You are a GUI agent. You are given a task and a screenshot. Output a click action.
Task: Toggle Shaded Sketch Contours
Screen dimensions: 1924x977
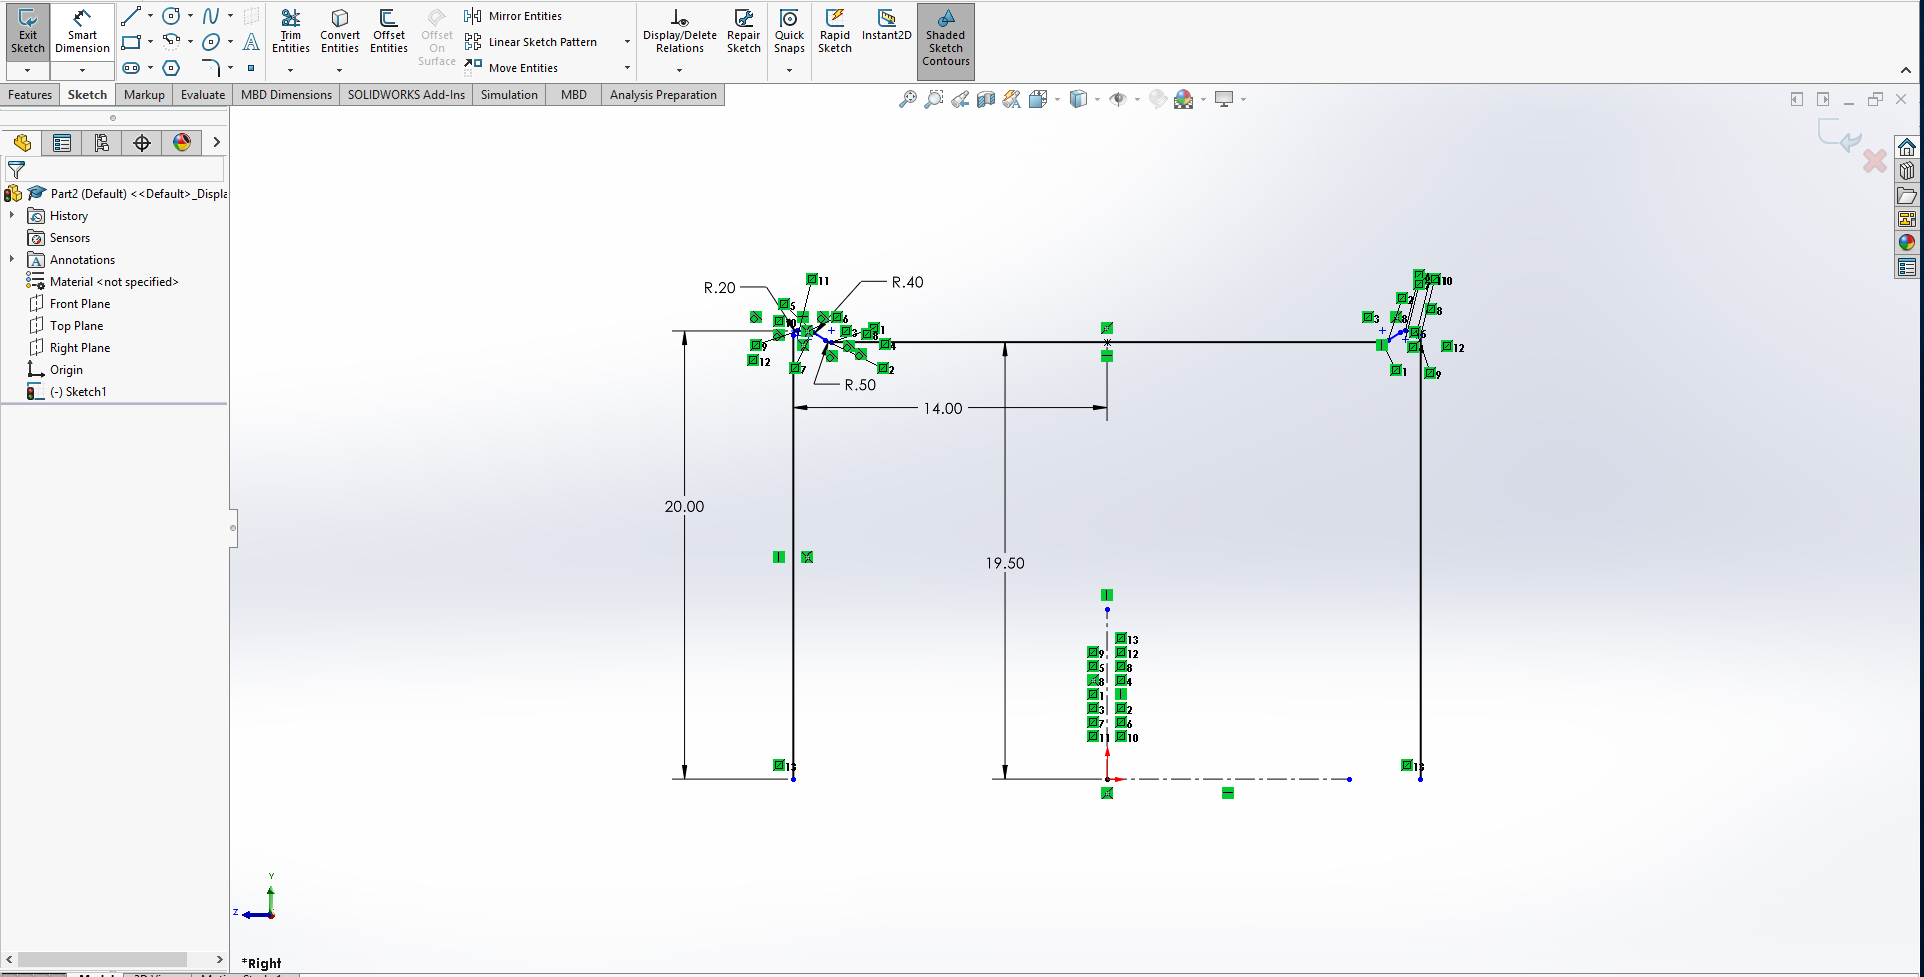946,40
